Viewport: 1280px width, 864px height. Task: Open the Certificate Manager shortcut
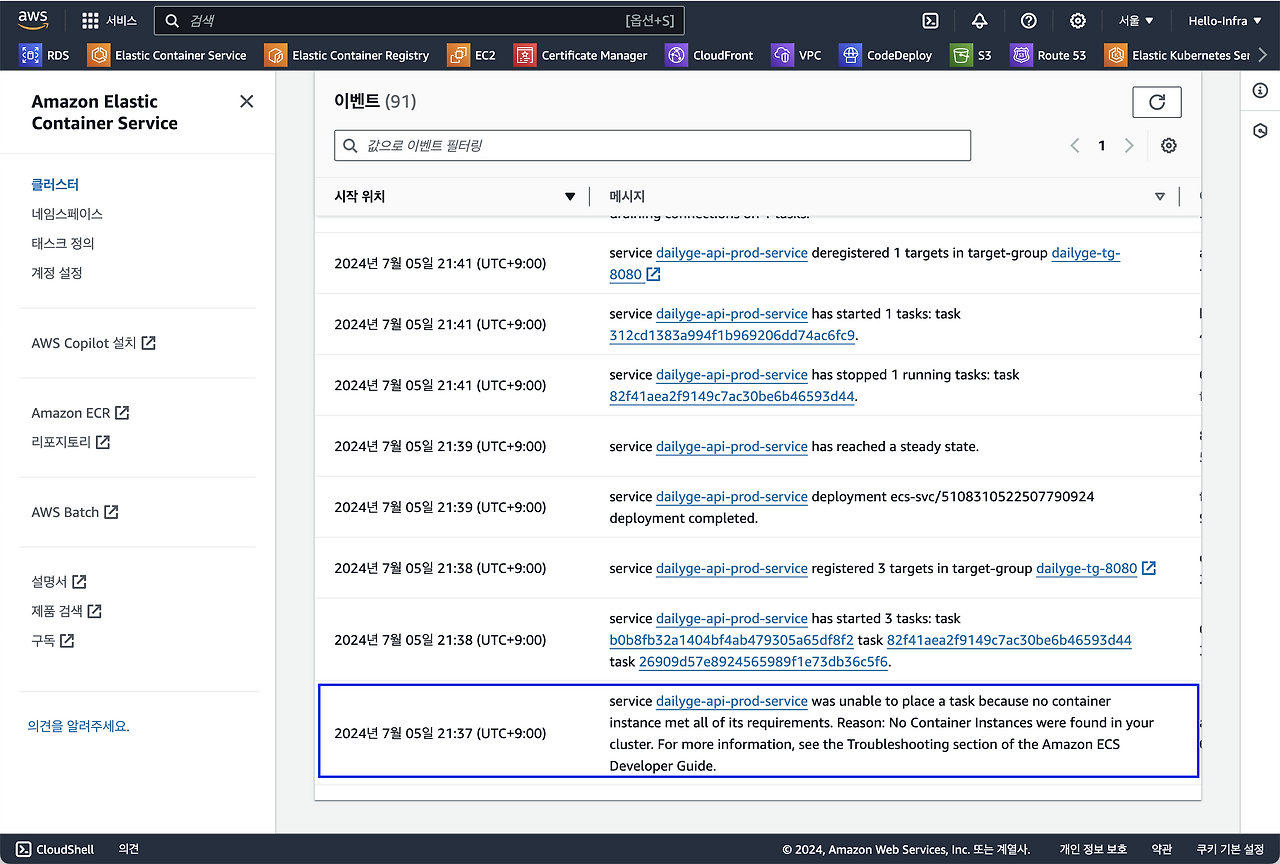581,55
